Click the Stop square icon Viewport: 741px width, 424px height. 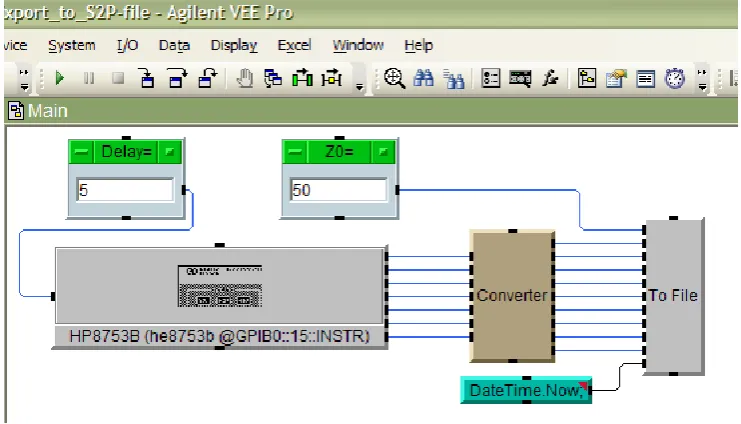click(118, 78)
